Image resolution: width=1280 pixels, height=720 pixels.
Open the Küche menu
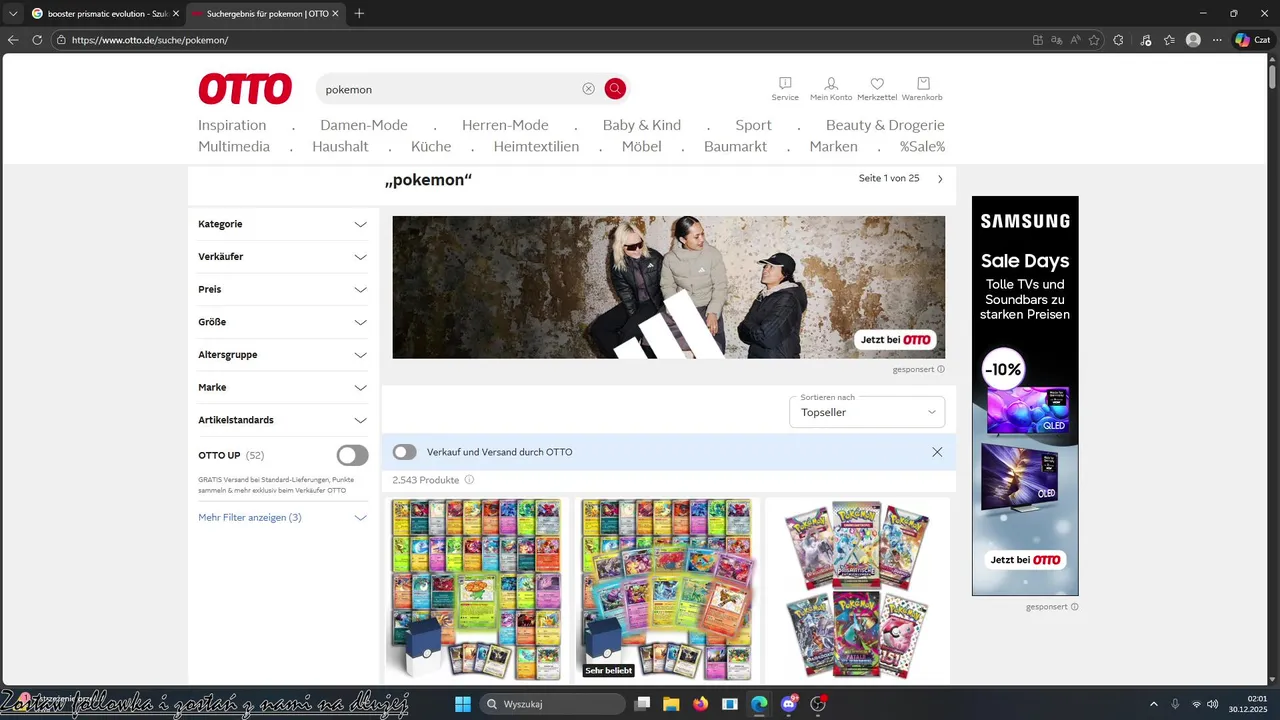tap(431, 146)
